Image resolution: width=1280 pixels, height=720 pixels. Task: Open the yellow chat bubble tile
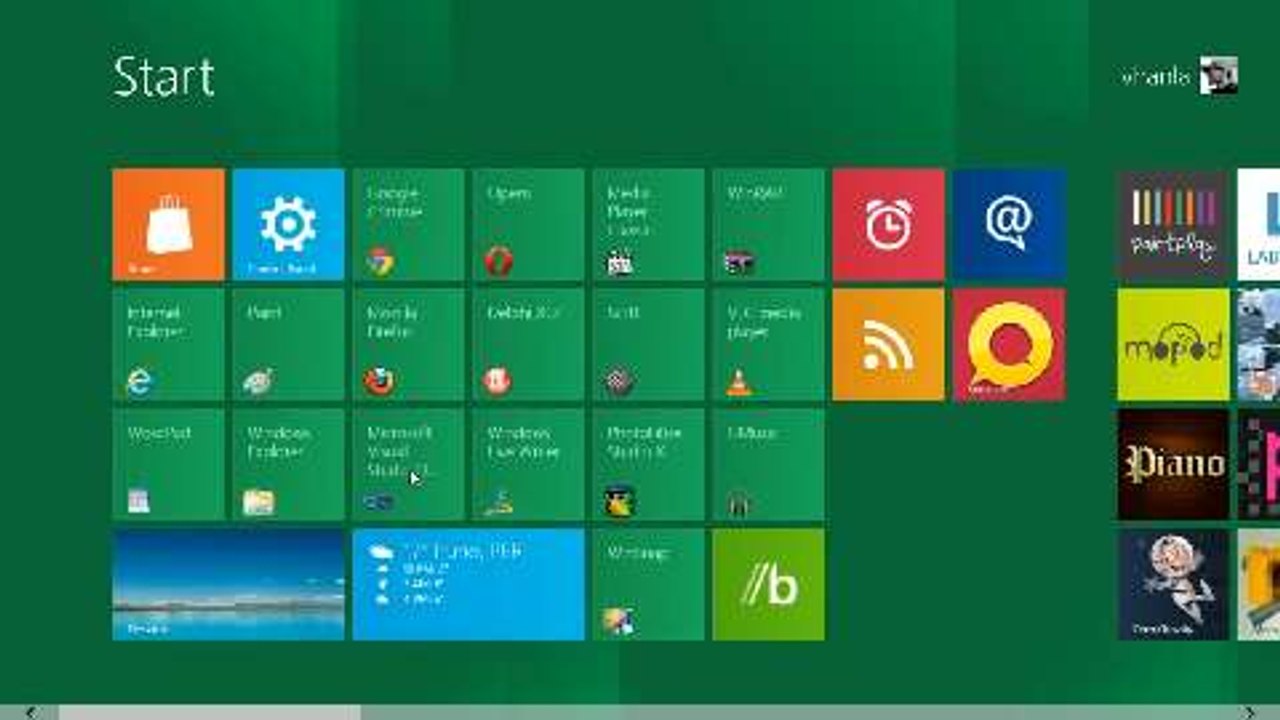click(x=1009, y=344)
